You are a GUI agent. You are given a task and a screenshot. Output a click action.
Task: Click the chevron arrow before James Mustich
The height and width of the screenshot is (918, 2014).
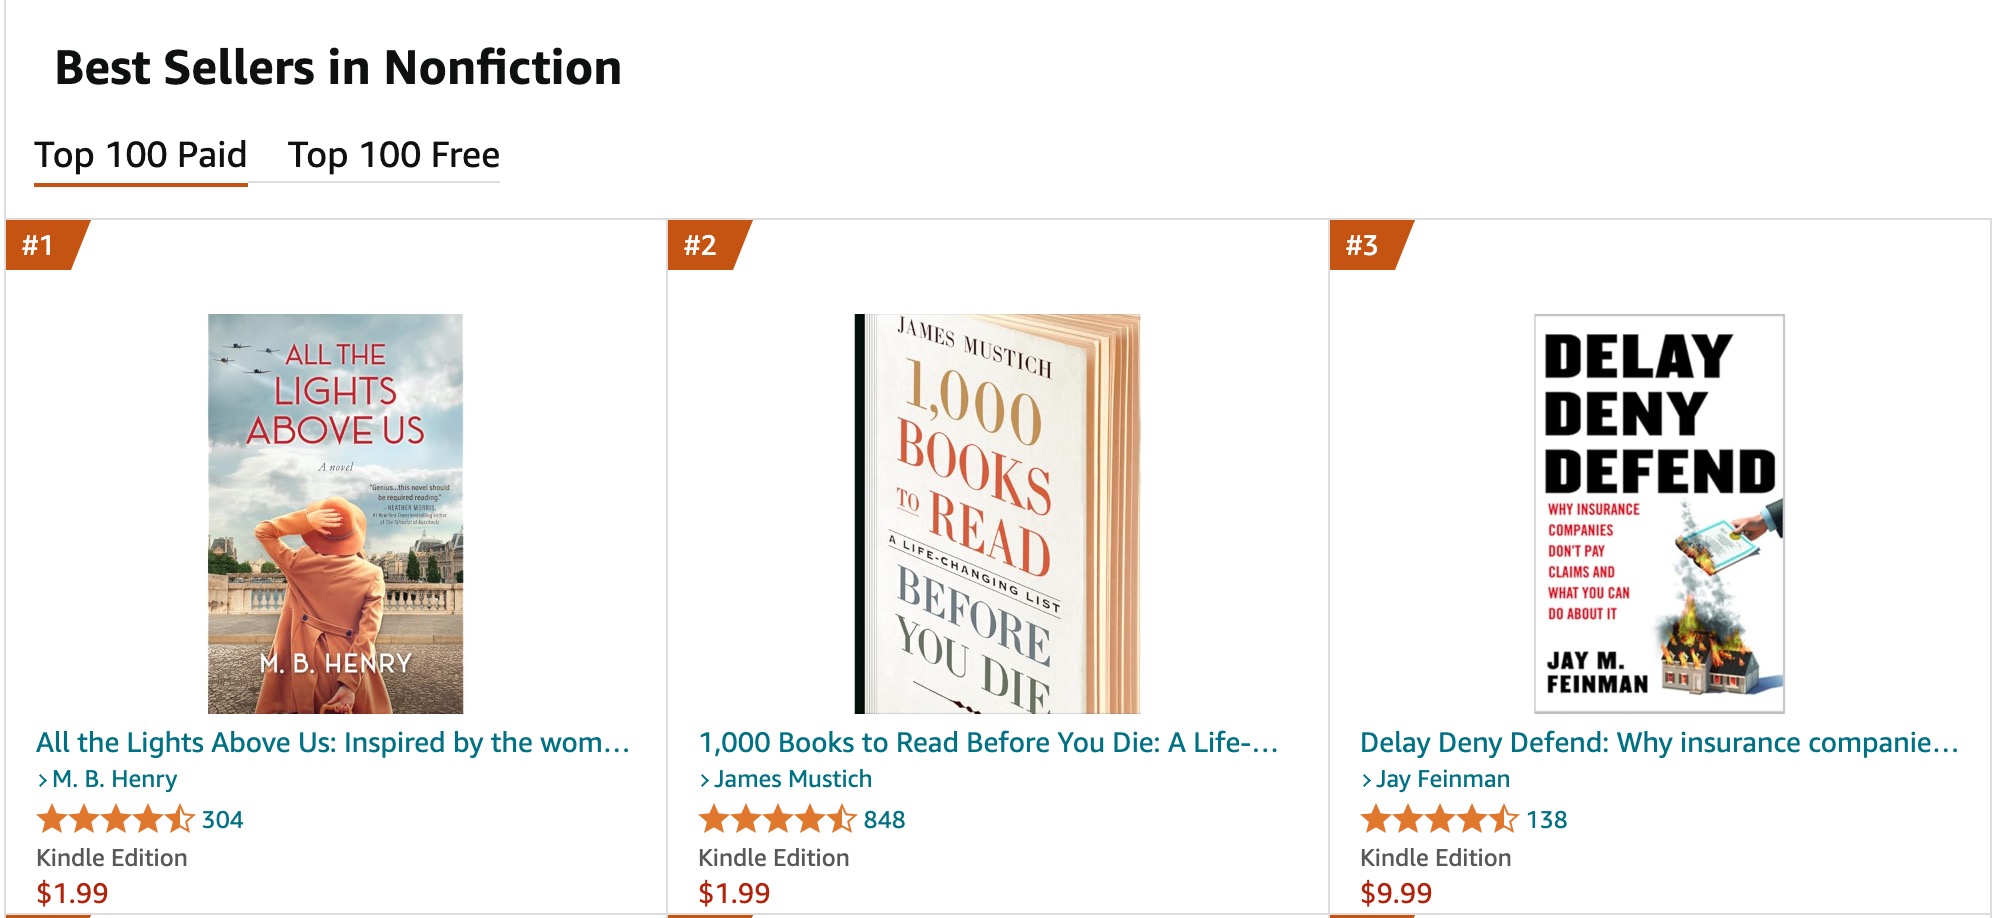[x=707, y=779]
